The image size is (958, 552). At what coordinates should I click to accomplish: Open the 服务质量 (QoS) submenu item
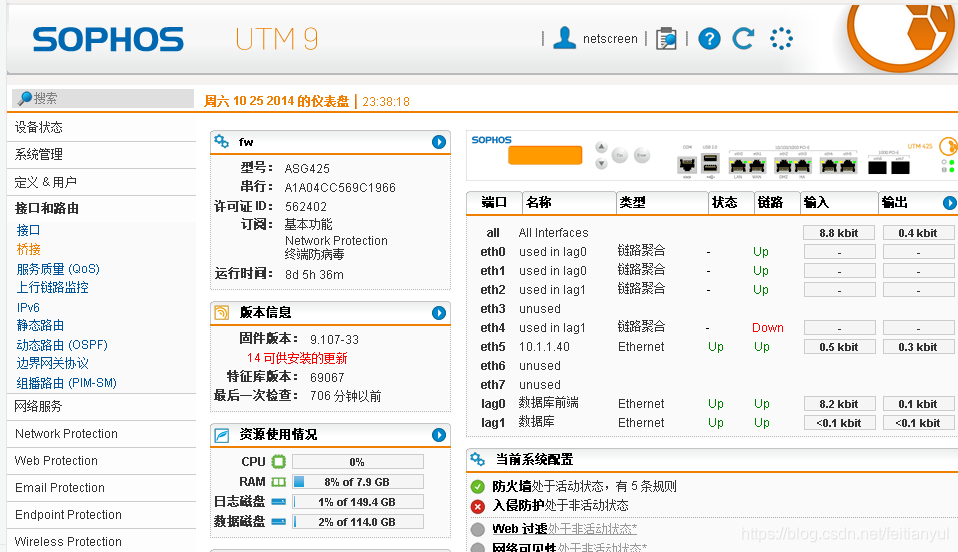pyautogui.click(x=58, y=269)
